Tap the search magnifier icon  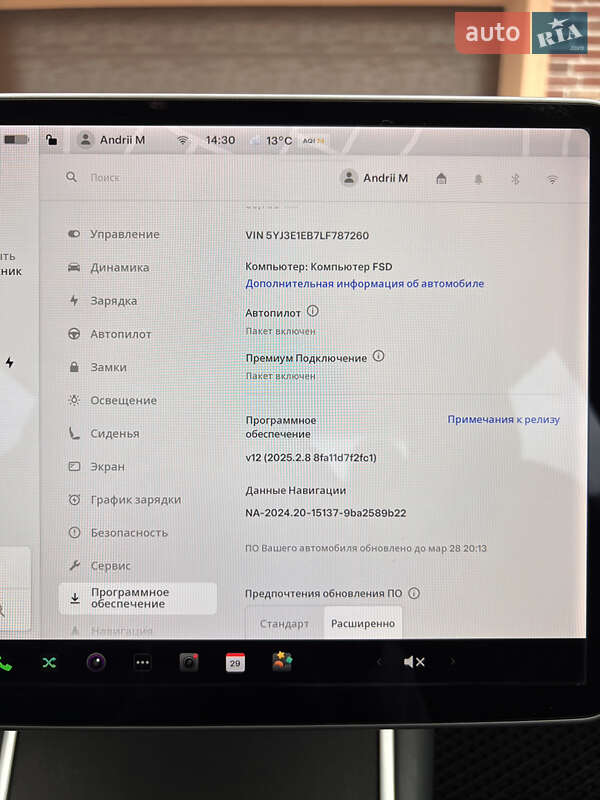click(x=71, y=177)
